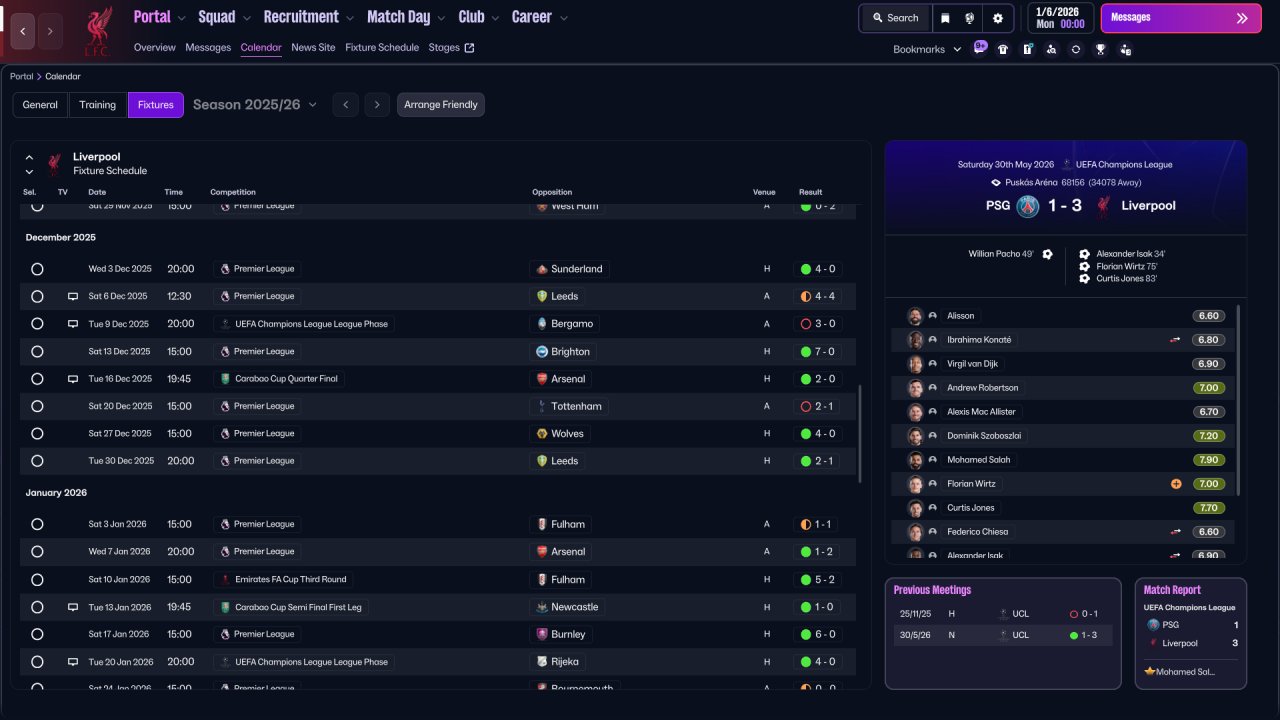Continue via the Messages button
The width and height of the screenshot is (1280, 720).
[x=1181, y=18]
